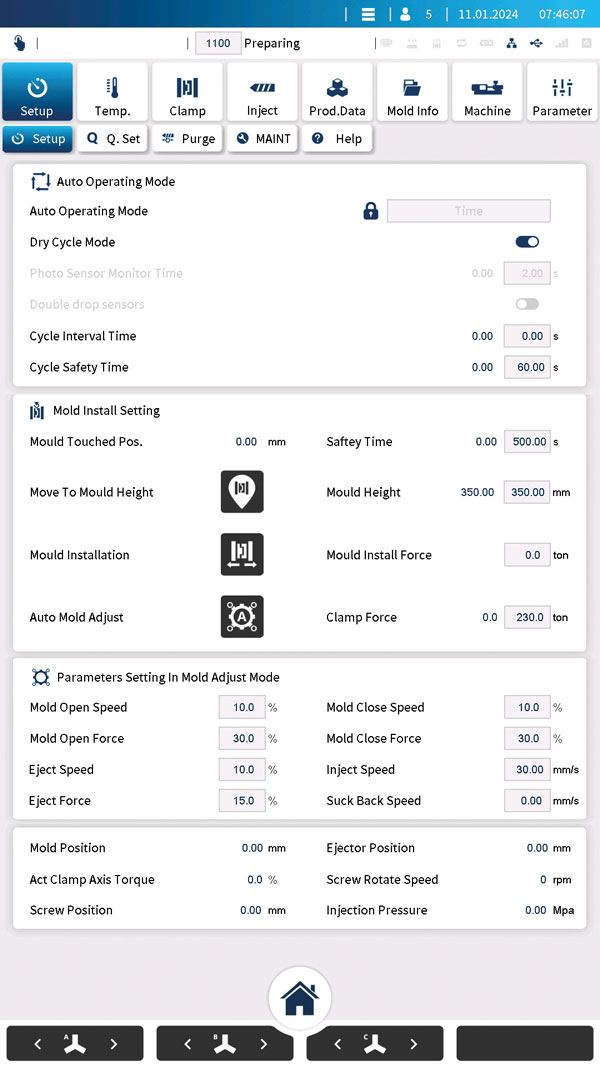Click the manual mode hand icon
This screenshot has height=1067, width=600.
(x=19, y=43)
